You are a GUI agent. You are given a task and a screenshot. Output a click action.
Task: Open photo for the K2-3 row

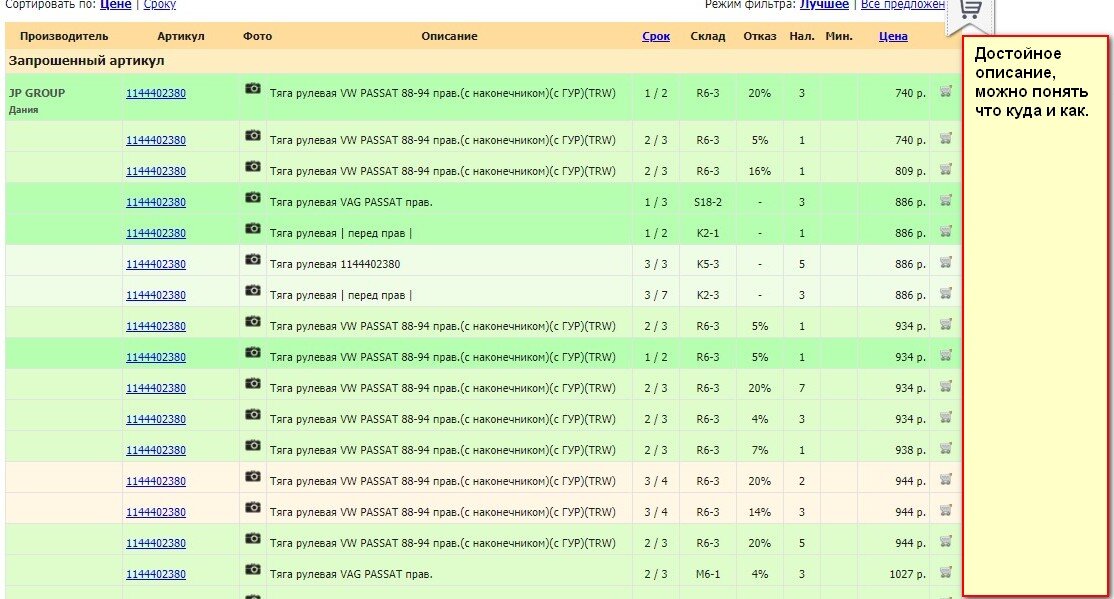point(253,290)
